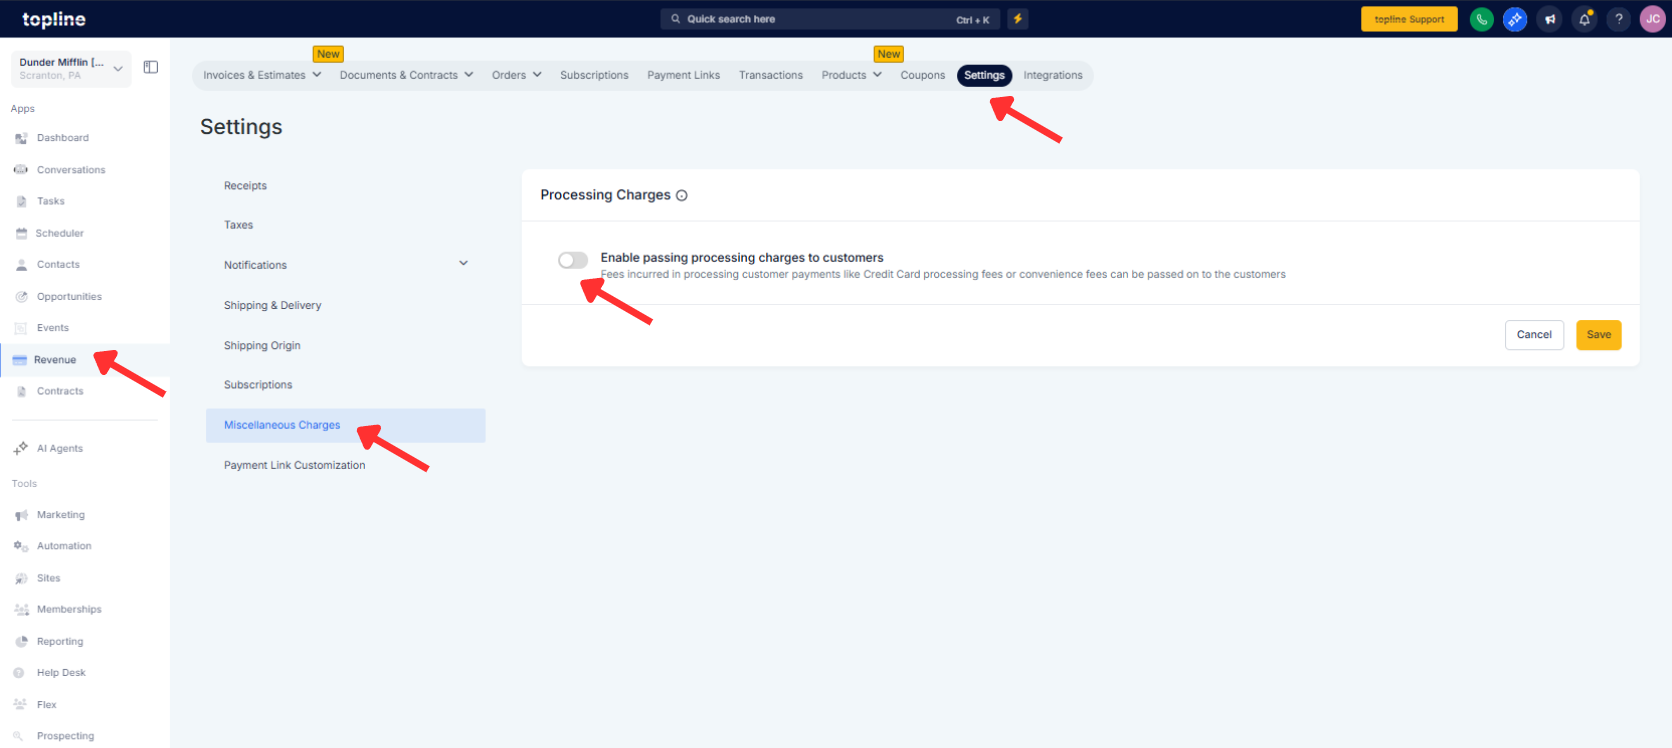Open the Dunder Mifflin account switcher dropdown

pyautogui.click(x=71, y=68)
